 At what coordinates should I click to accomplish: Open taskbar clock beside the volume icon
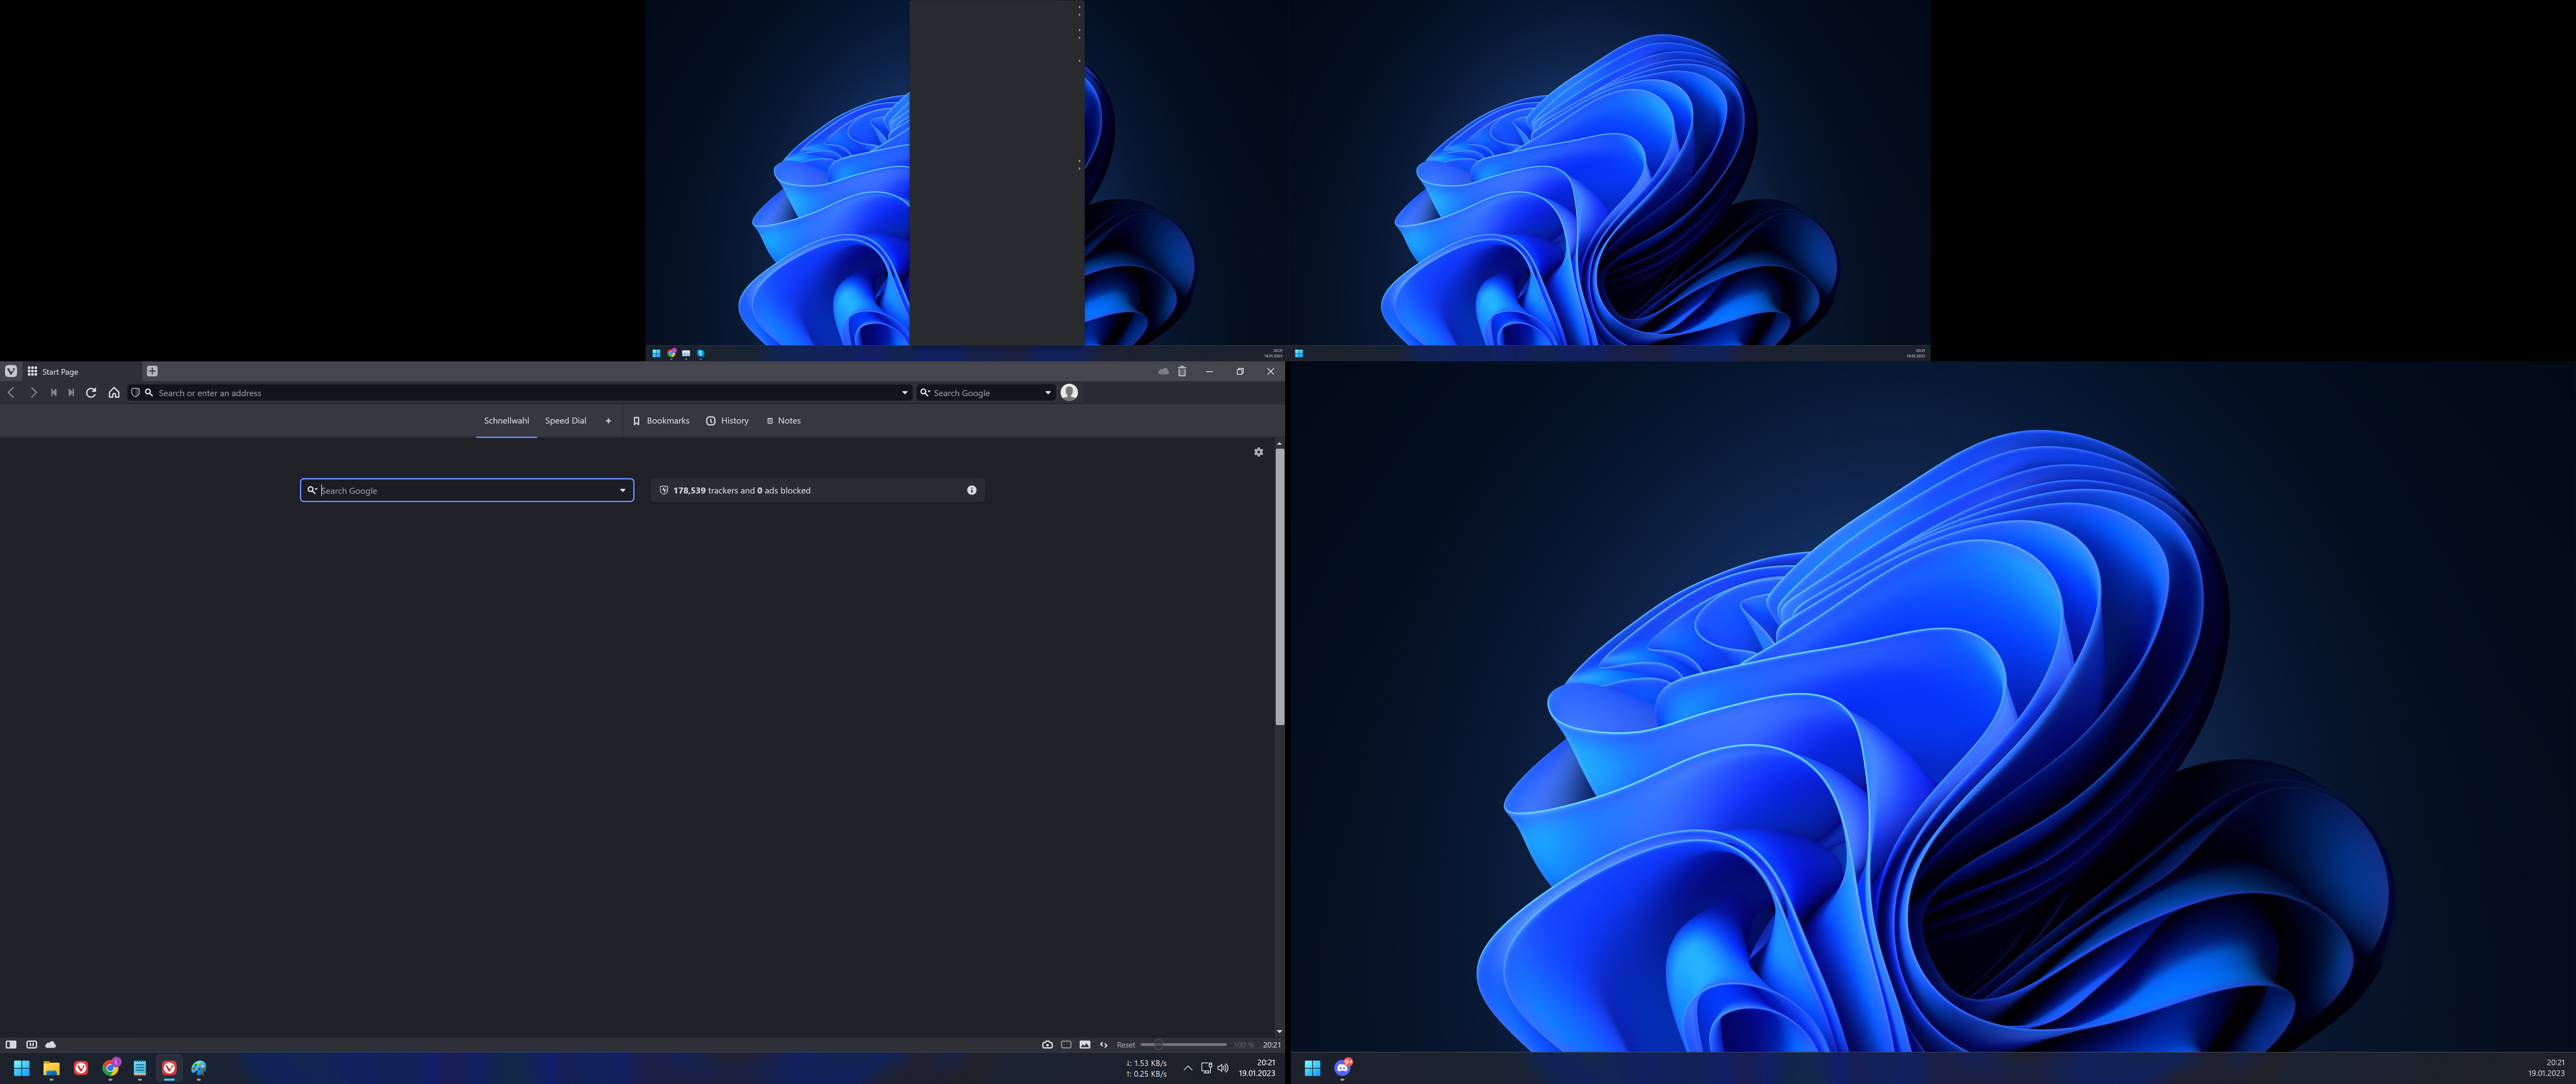1257,1068
